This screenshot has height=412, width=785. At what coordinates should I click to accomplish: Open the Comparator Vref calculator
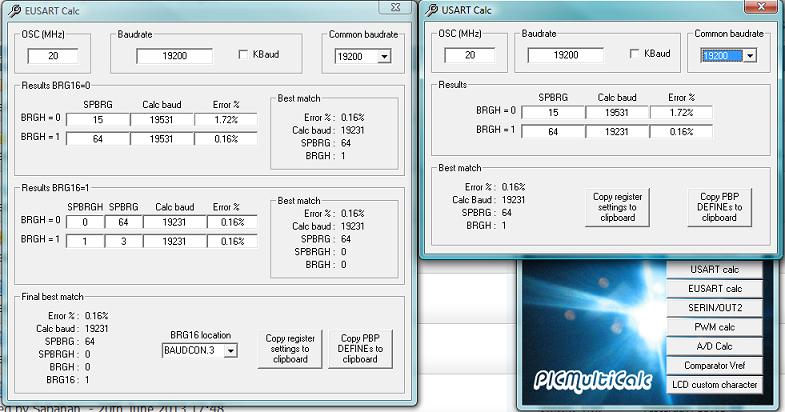[715, 365]
